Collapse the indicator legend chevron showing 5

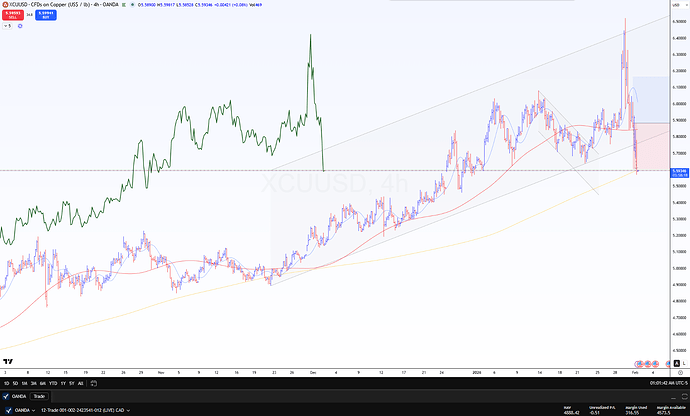click(7, 26)
